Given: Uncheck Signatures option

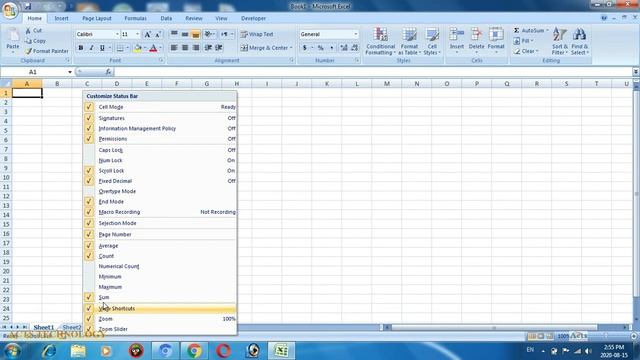Looking at the screenshot, I should point(160,118).
